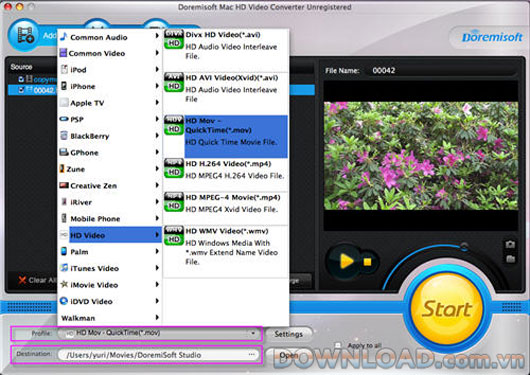
Task: Click the iDVD Video disc icon
Action: [x=64, y=301]
